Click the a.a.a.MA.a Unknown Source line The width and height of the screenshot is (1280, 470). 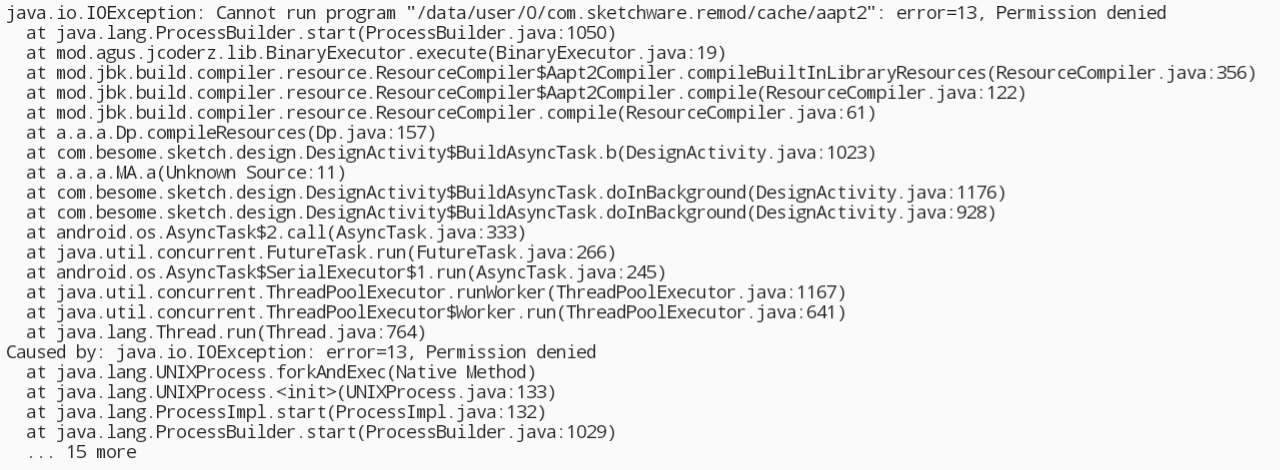pyautogui.click(x=186, y=173)
